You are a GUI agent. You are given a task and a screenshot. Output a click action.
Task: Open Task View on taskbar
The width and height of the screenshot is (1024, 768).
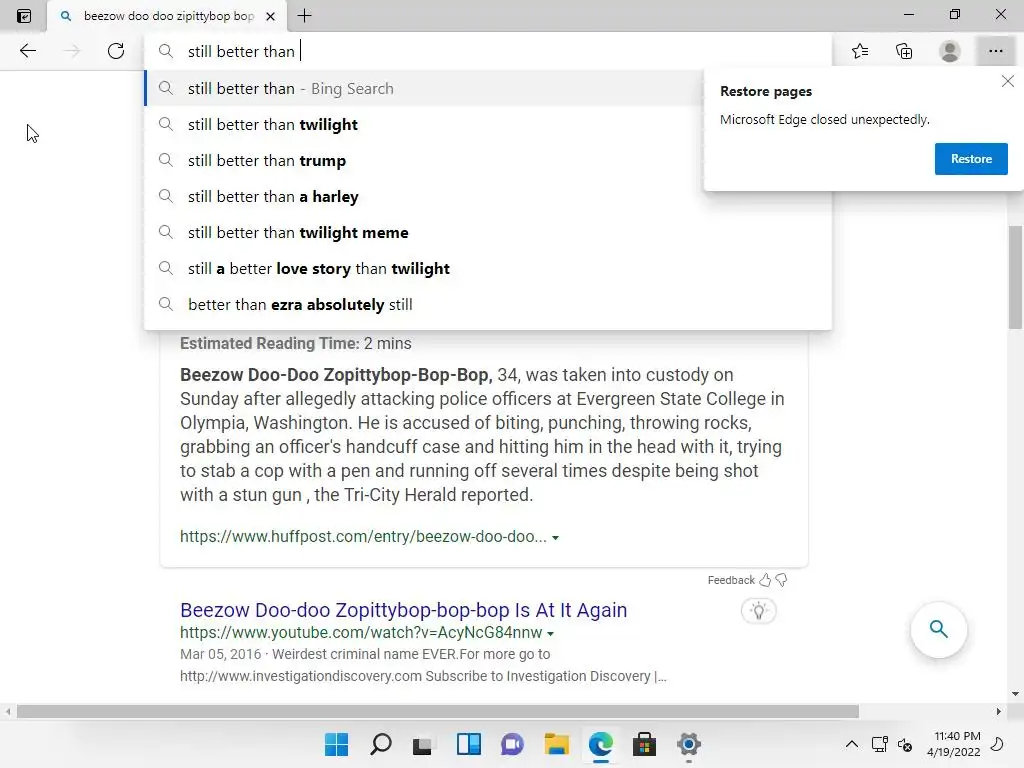pos(423,744)
